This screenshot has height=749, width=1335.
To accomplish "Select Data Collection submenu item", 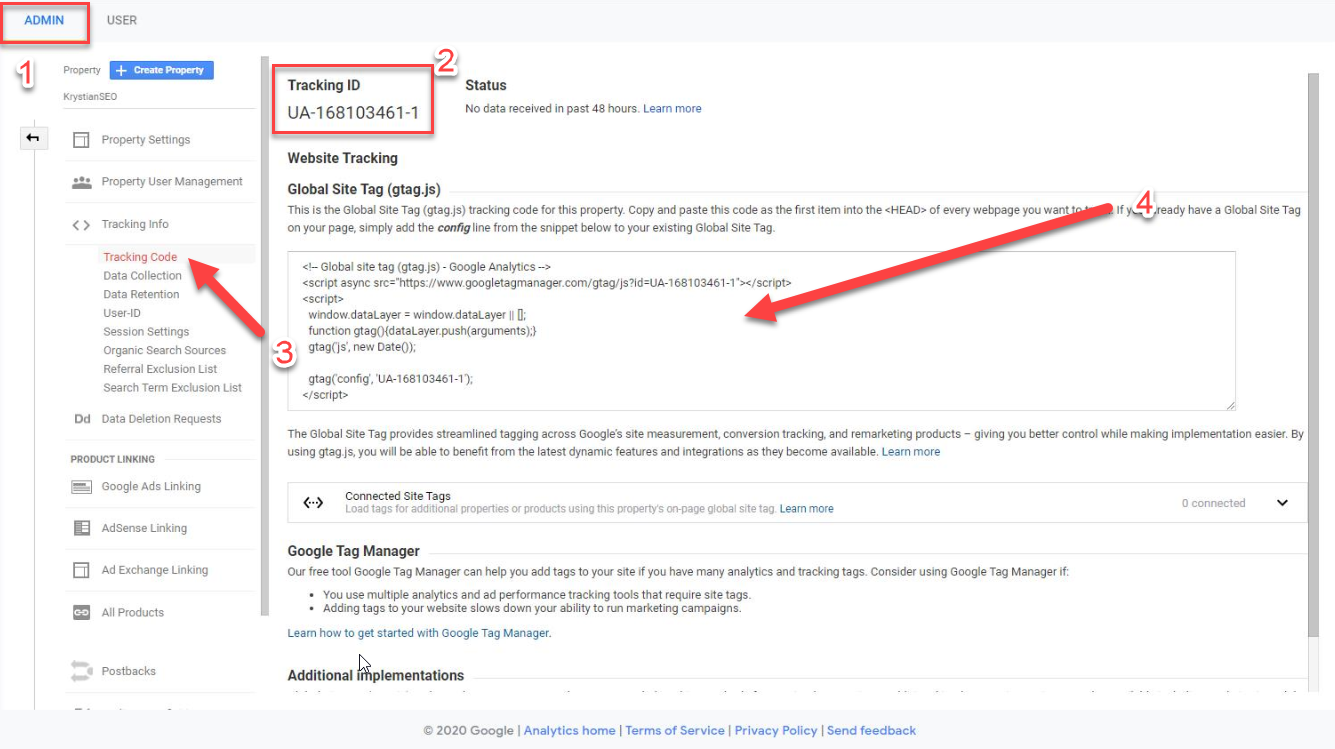I will coord(142,276).
